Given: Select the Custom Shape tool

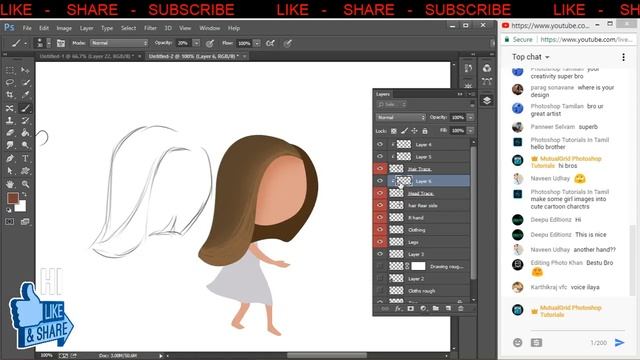Looking at the screenshot, I should 25,171.
